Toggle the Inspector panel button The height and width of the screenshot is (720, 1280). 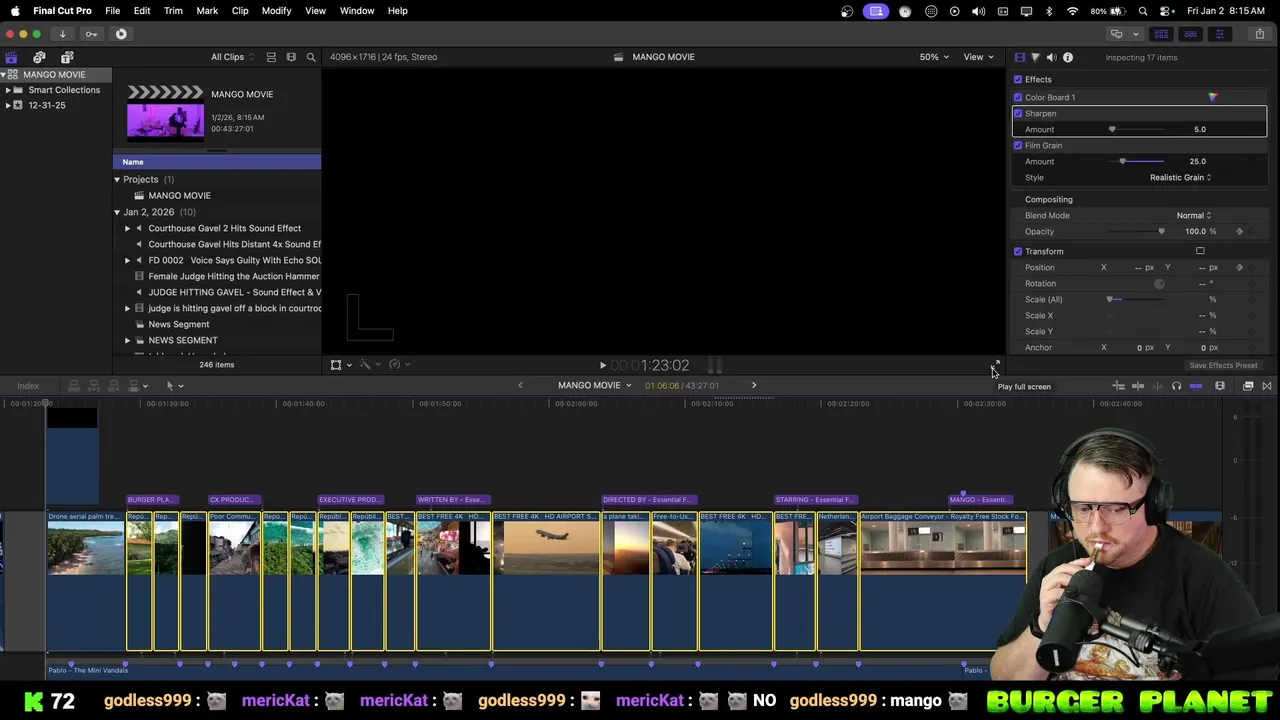pyautogui.click(x=1219, y=34)
